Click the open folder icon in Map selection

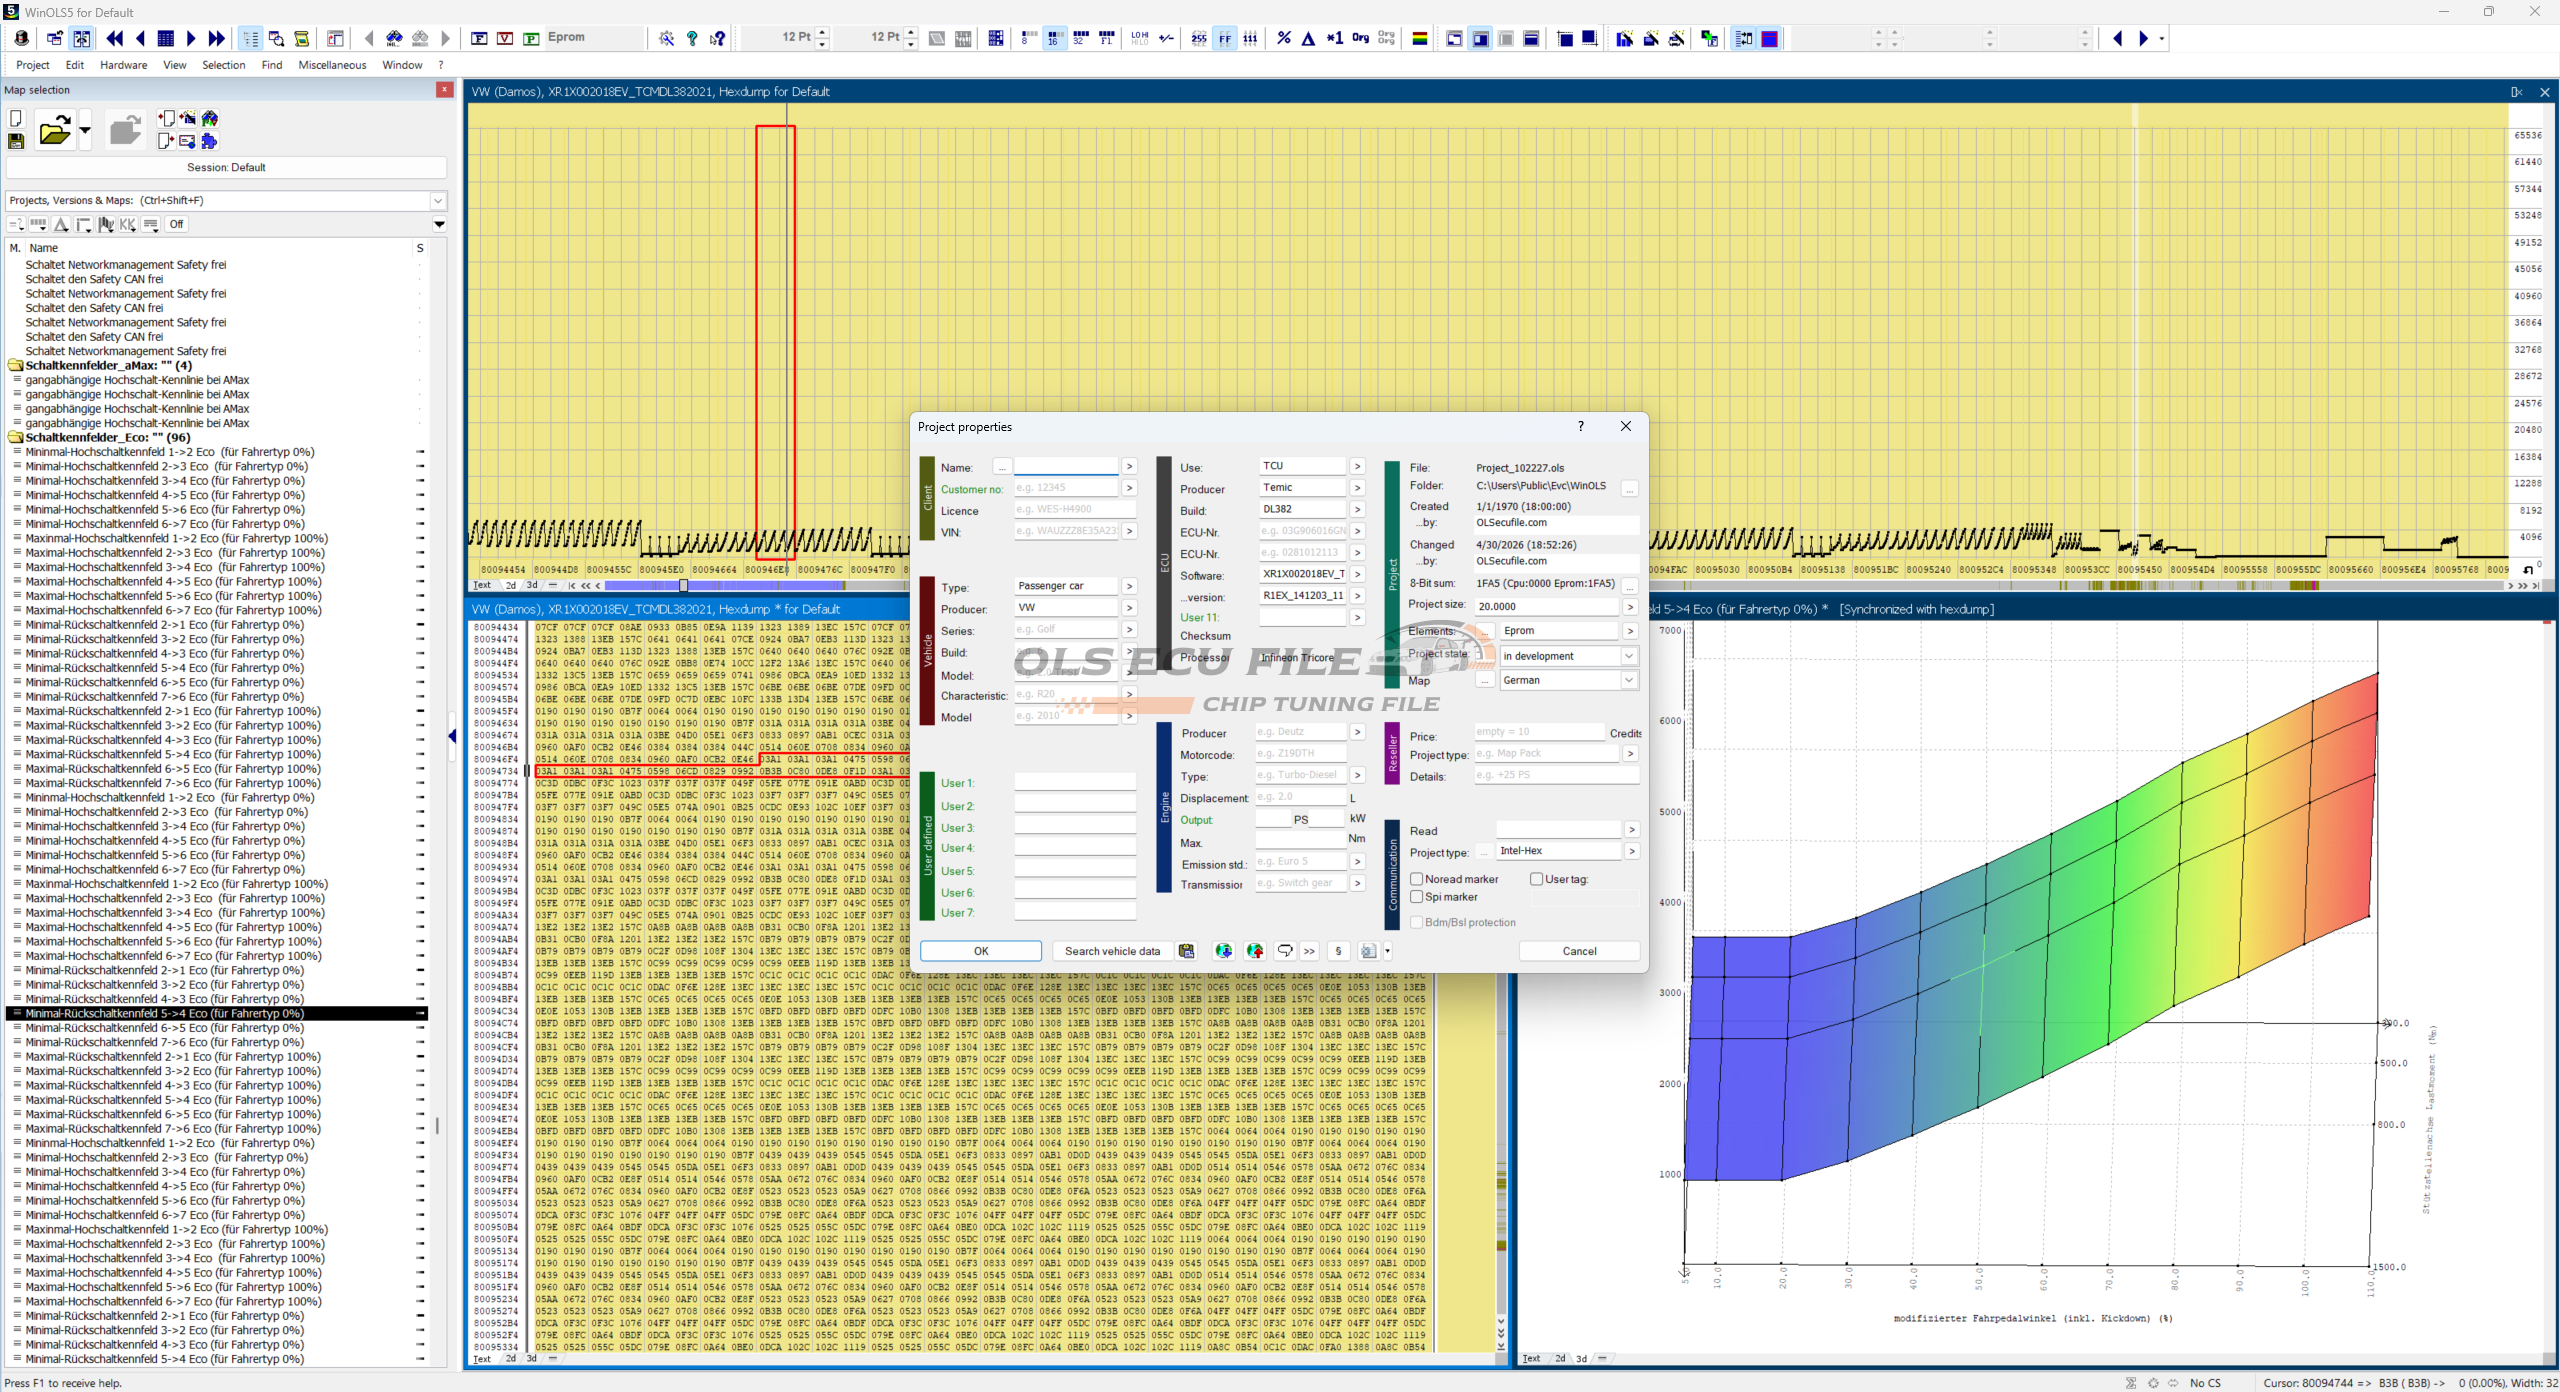click(54, 130)
